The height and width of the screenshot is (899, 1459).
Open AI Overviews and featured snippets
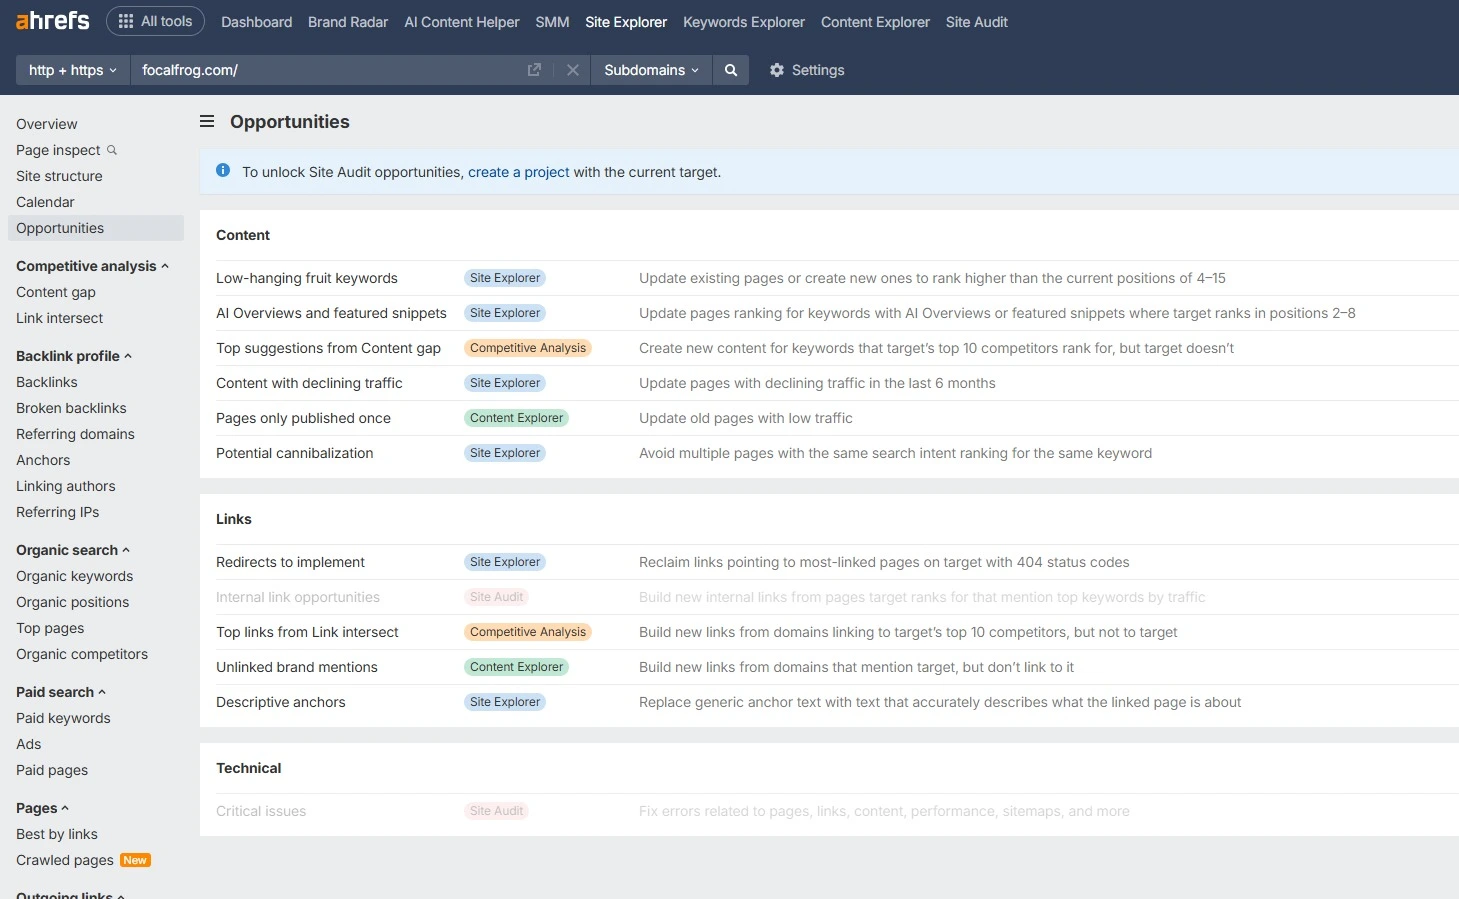(x=331, y=313)
